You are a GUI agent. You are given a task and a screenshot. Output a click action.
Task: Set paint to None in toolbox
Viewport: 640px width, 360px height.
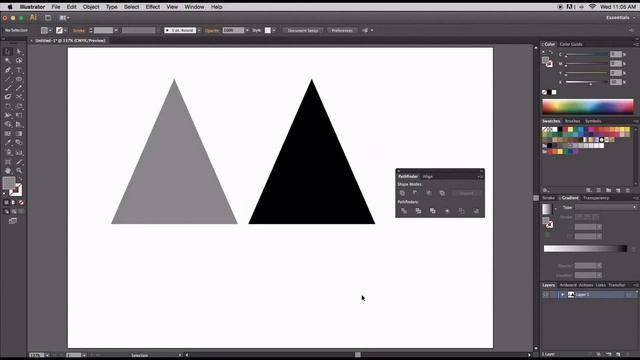(21, 202)
